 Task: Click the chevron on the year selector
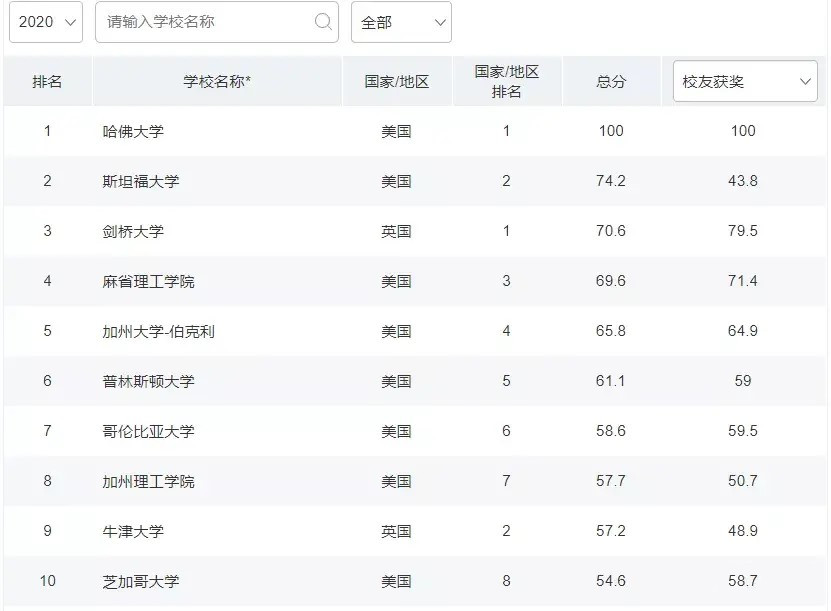click(68, 21)
